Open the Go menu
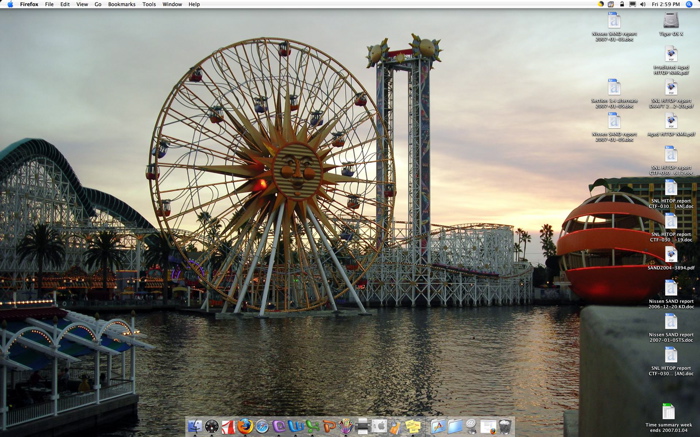The image size is (700, 437). pyautogui.click(x=98, y=4)
